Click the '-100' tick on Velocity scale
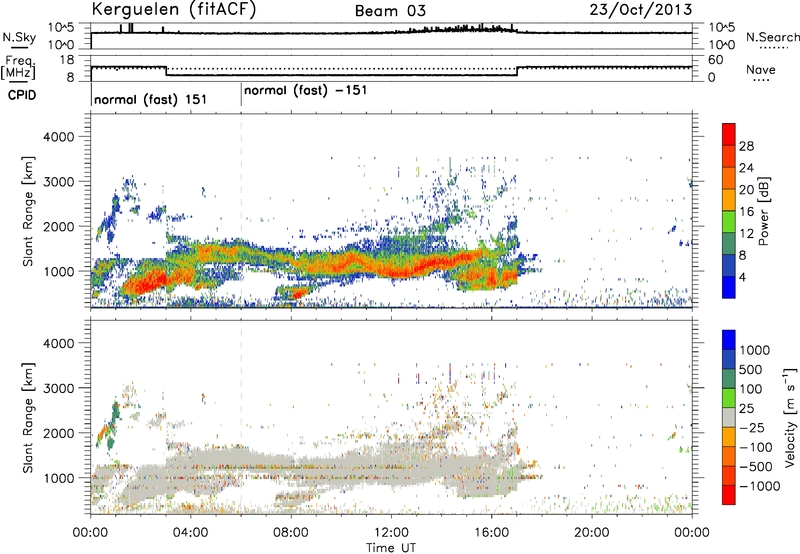Image resolution: width=800 pixels, height=554 pixels. (756, 447)
